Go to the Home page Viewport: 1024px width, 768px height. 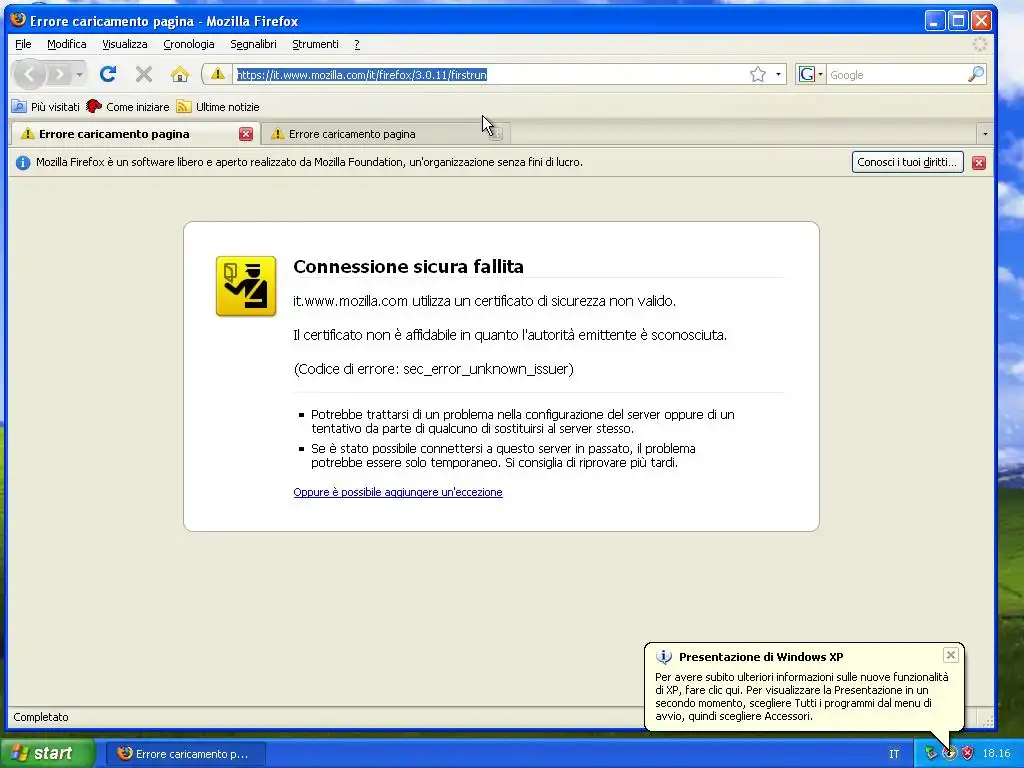[x=180, y=74]
